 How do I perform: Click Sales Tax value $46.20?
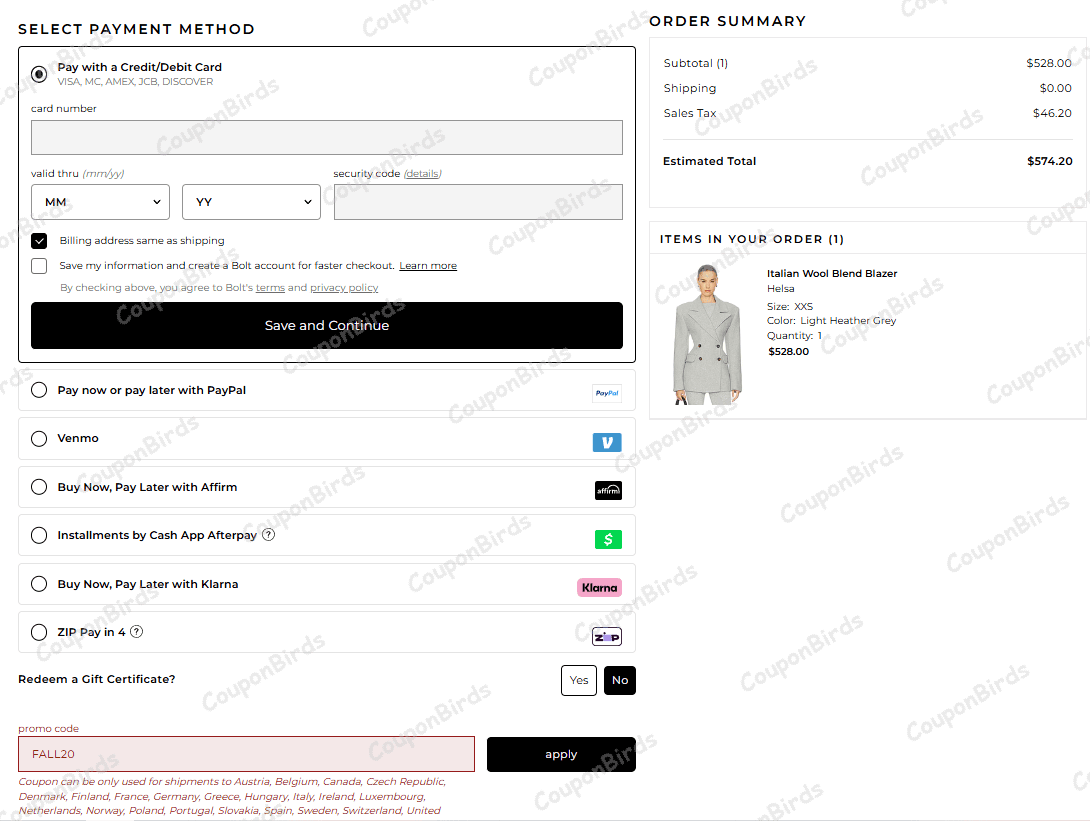[1052, 113]
